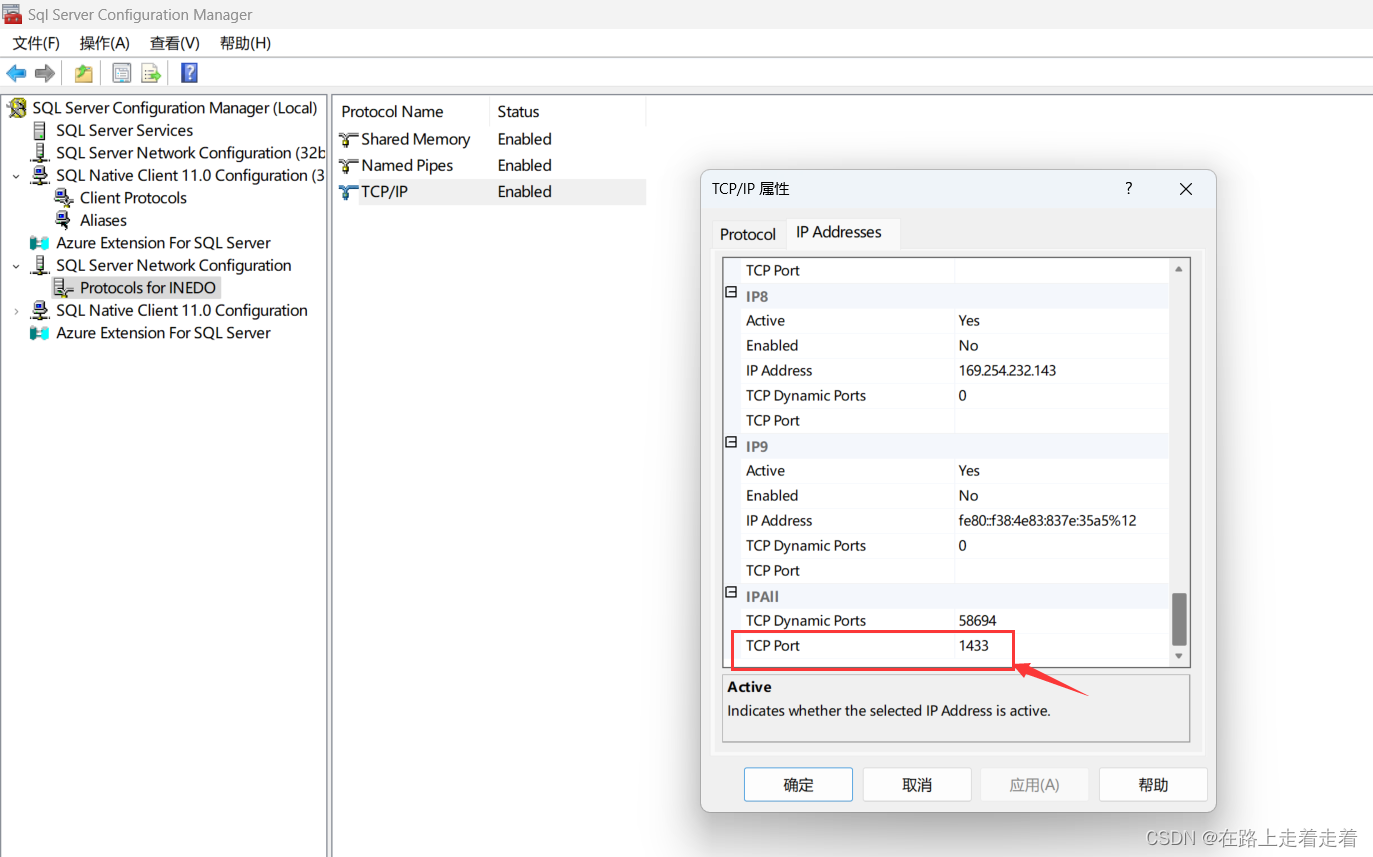The width and height of the screenshot is (1373, 857).
Task: Click the Protocol Name column header
Action: (411, 112)
